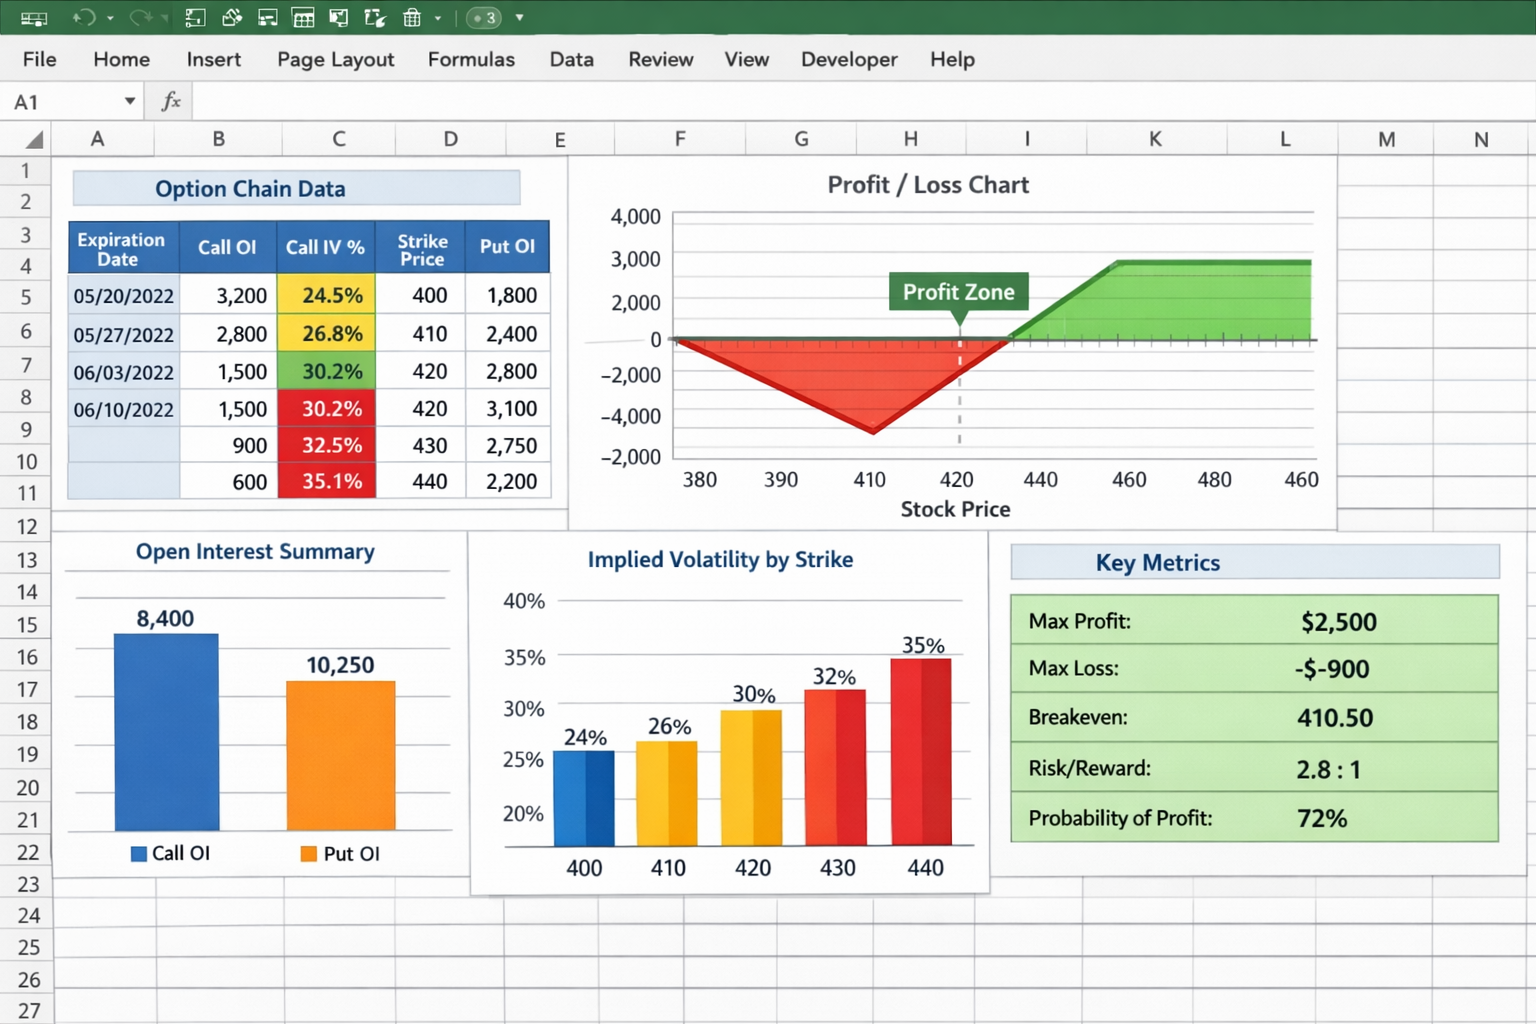The width and height of the screenshot is (1536, 1024).
Task: Open the Developer tab
Action: (x=848, y=60)
